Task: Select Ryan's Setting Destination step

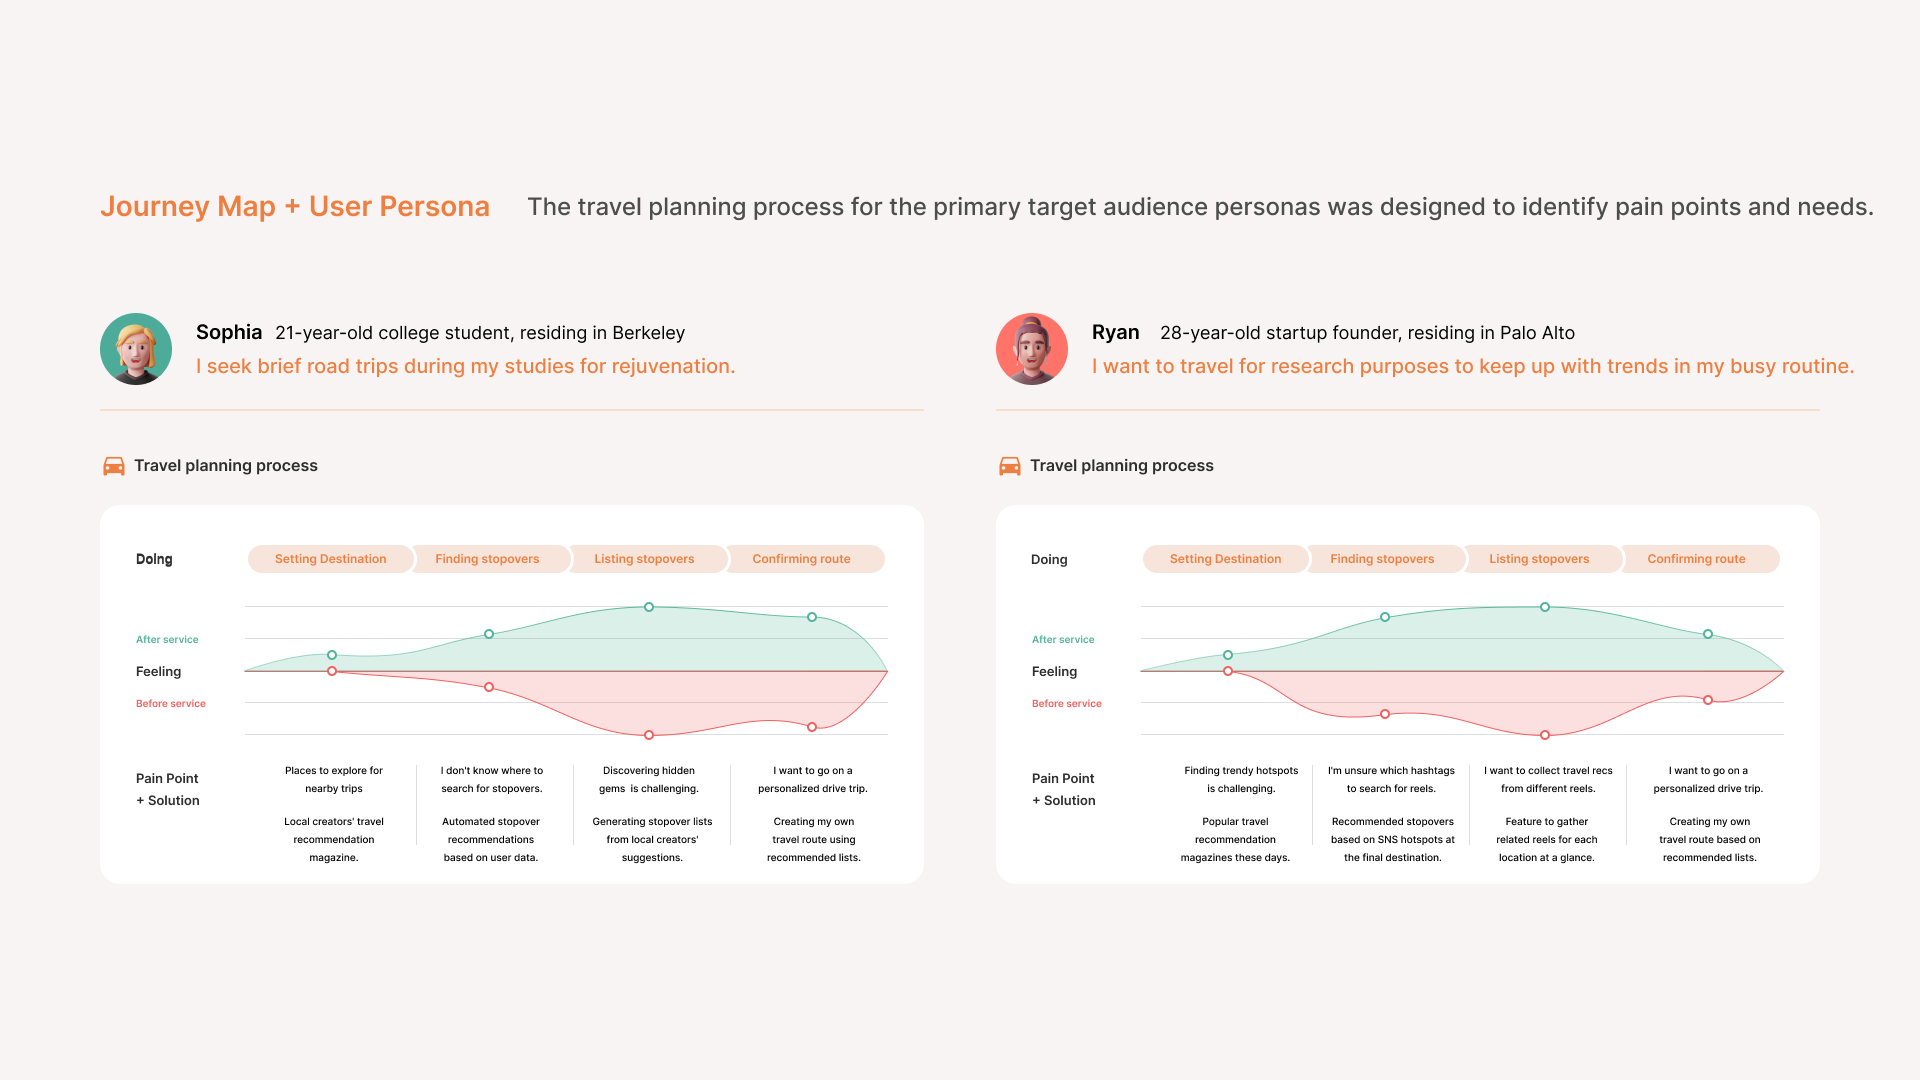Action: (1225, 559)
